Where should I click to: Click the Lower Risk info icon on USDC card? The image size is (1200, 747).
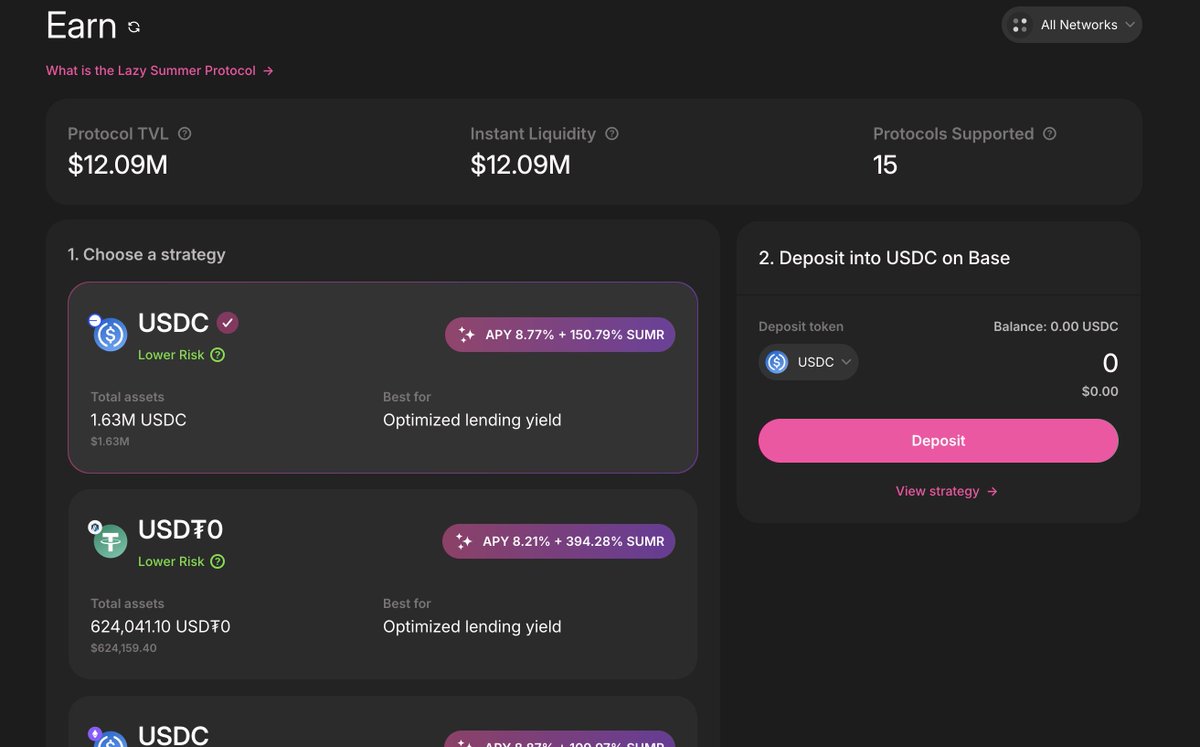(x=218, y=355)
